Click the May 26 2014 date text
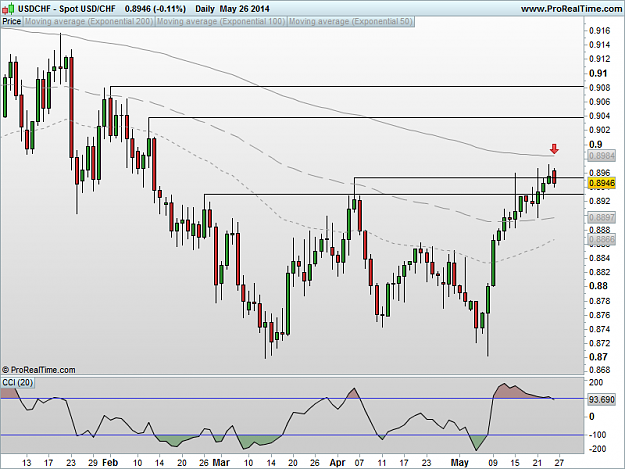The height and width of the screenshot is (469, 625). 245,9
